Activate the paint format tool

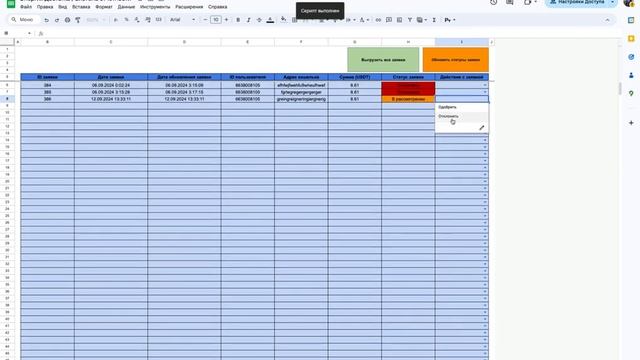tap(78, 20)
